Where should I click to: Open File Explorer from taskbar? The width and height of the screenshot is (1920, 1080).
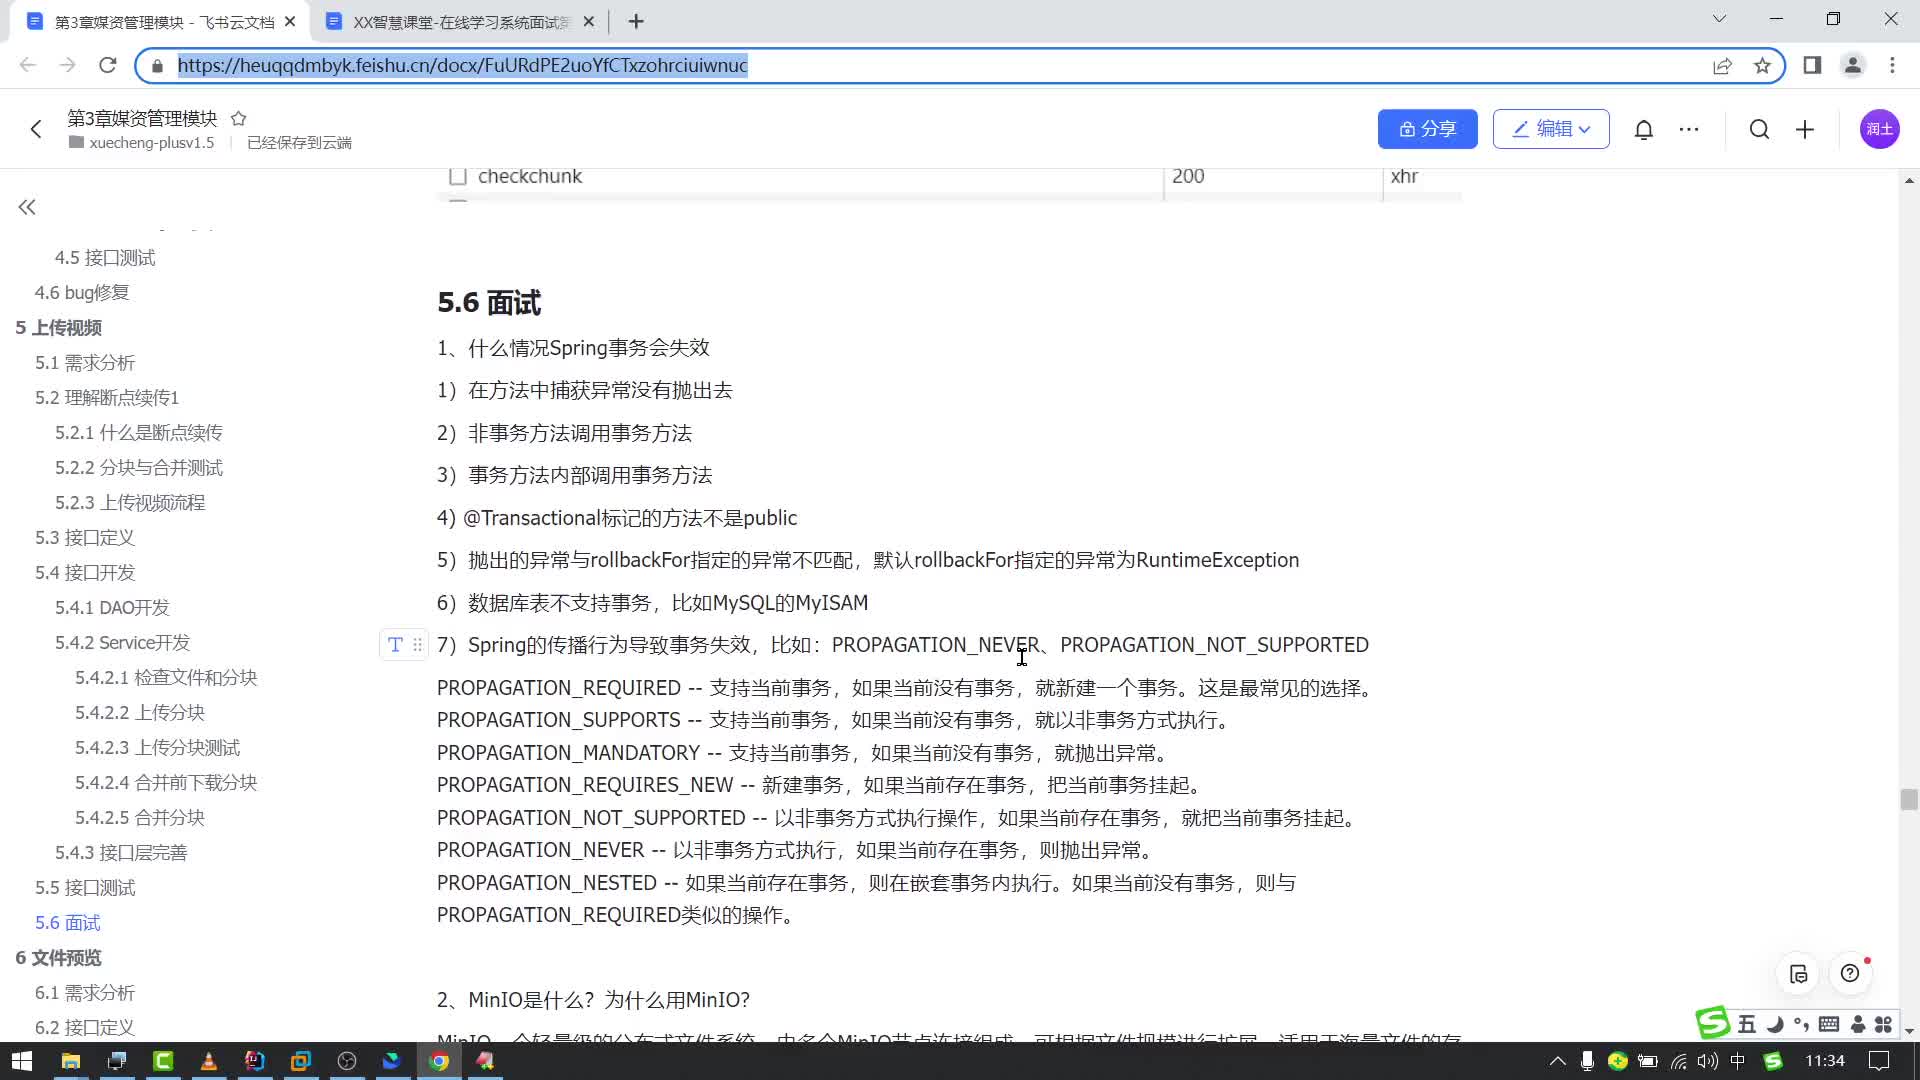coord(71,1061)
